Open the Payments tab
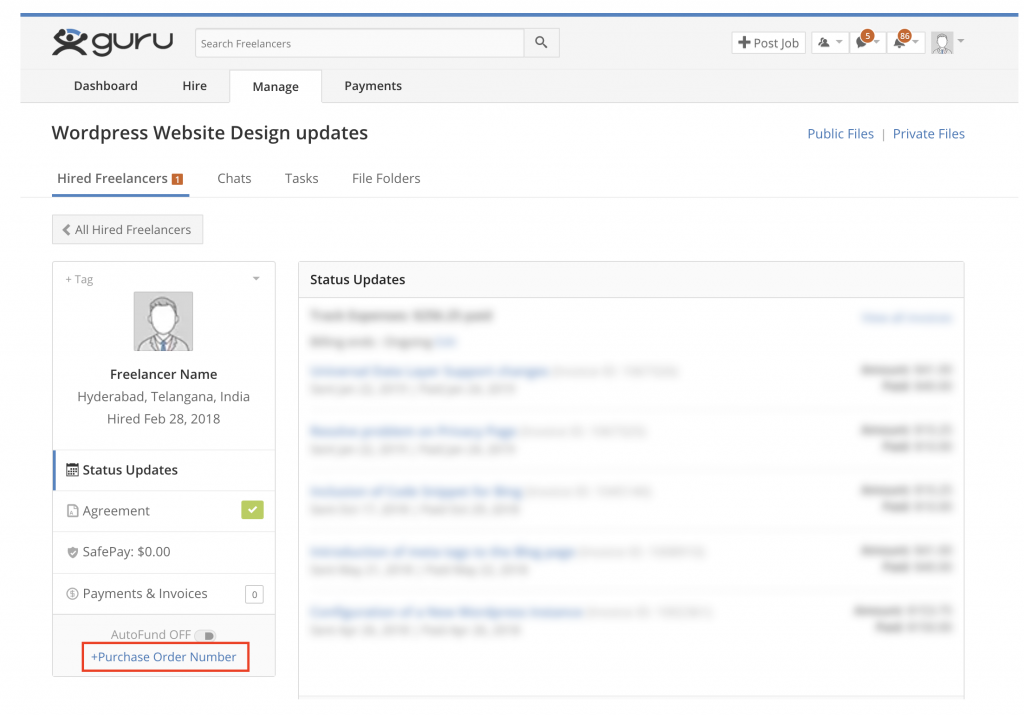The width and height of the screenshot is (1024, 716). point(373,86)
